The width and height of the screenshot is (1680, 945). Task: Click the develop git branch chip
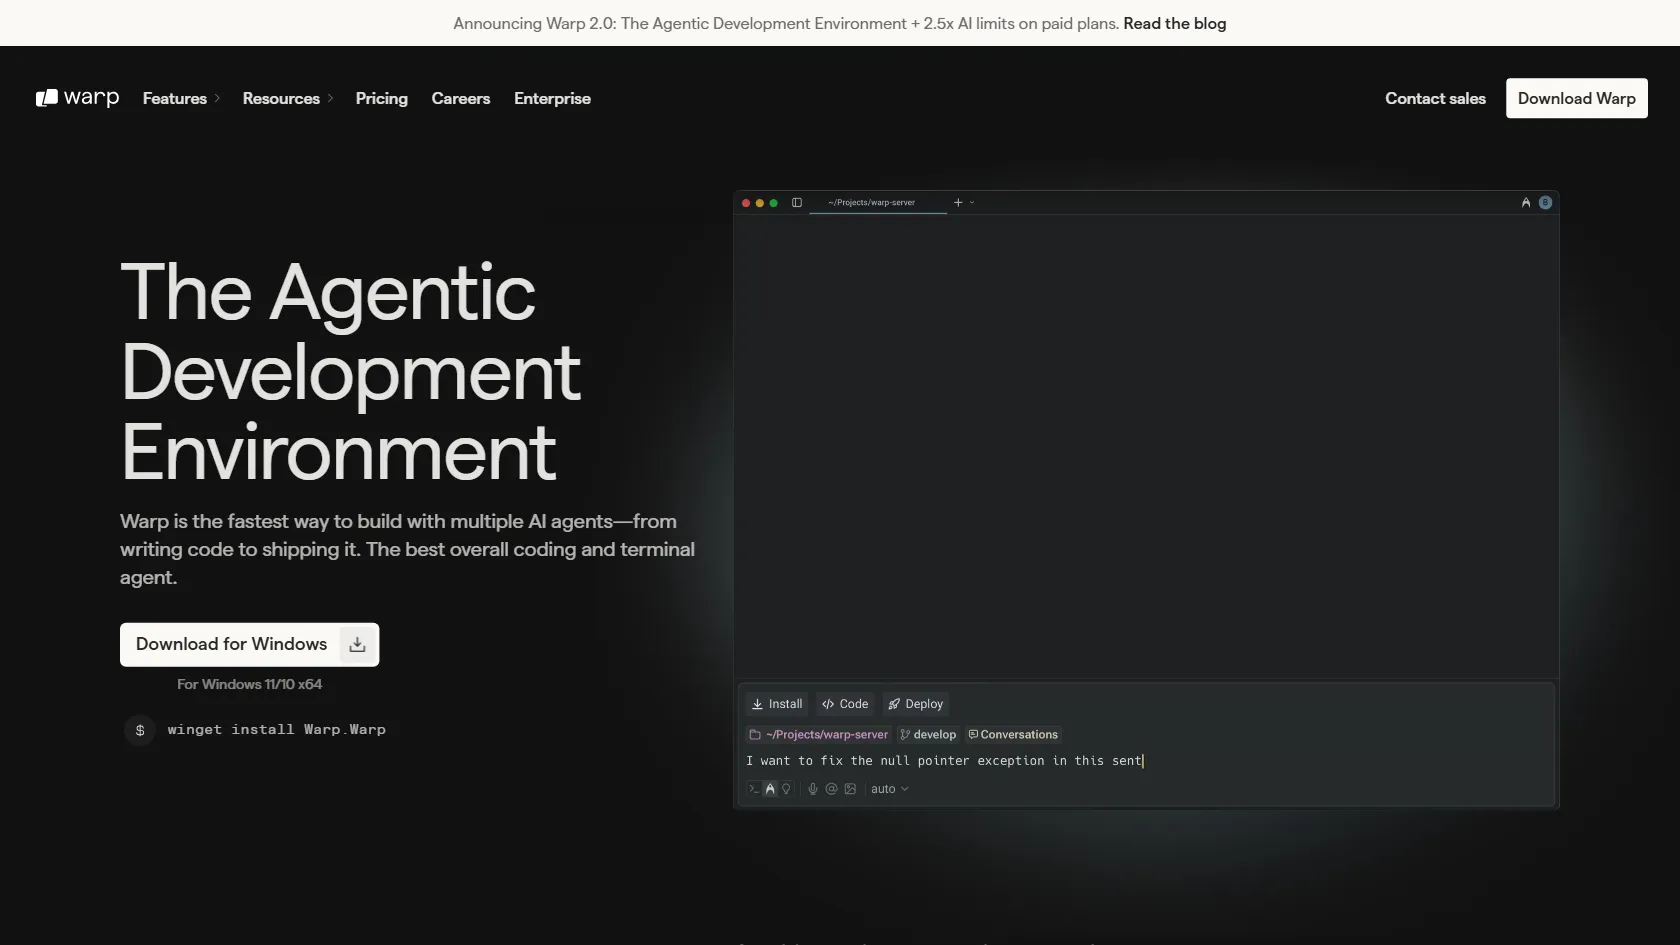[928, 734]
